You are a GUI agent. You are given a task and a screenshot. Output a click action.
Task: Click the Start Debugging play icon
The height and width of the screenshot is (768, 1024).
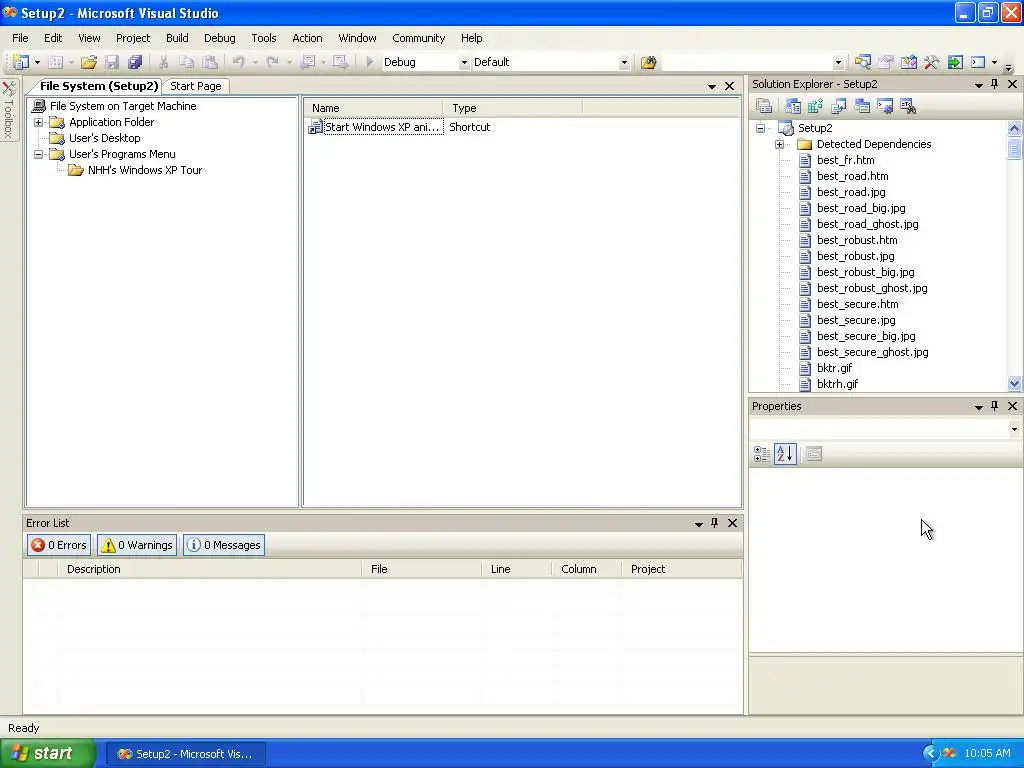(370, 62)
